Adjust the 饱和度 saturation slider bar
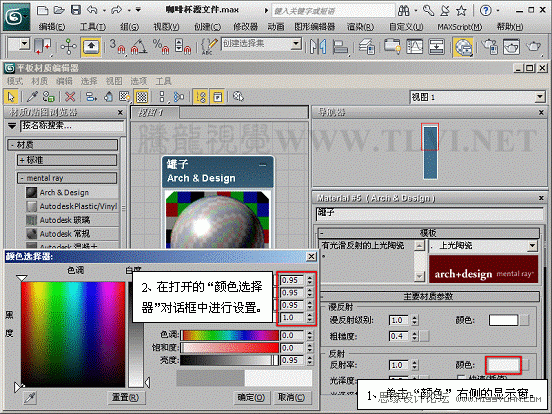This screenshot has width=552, height=414. point(230,348)
